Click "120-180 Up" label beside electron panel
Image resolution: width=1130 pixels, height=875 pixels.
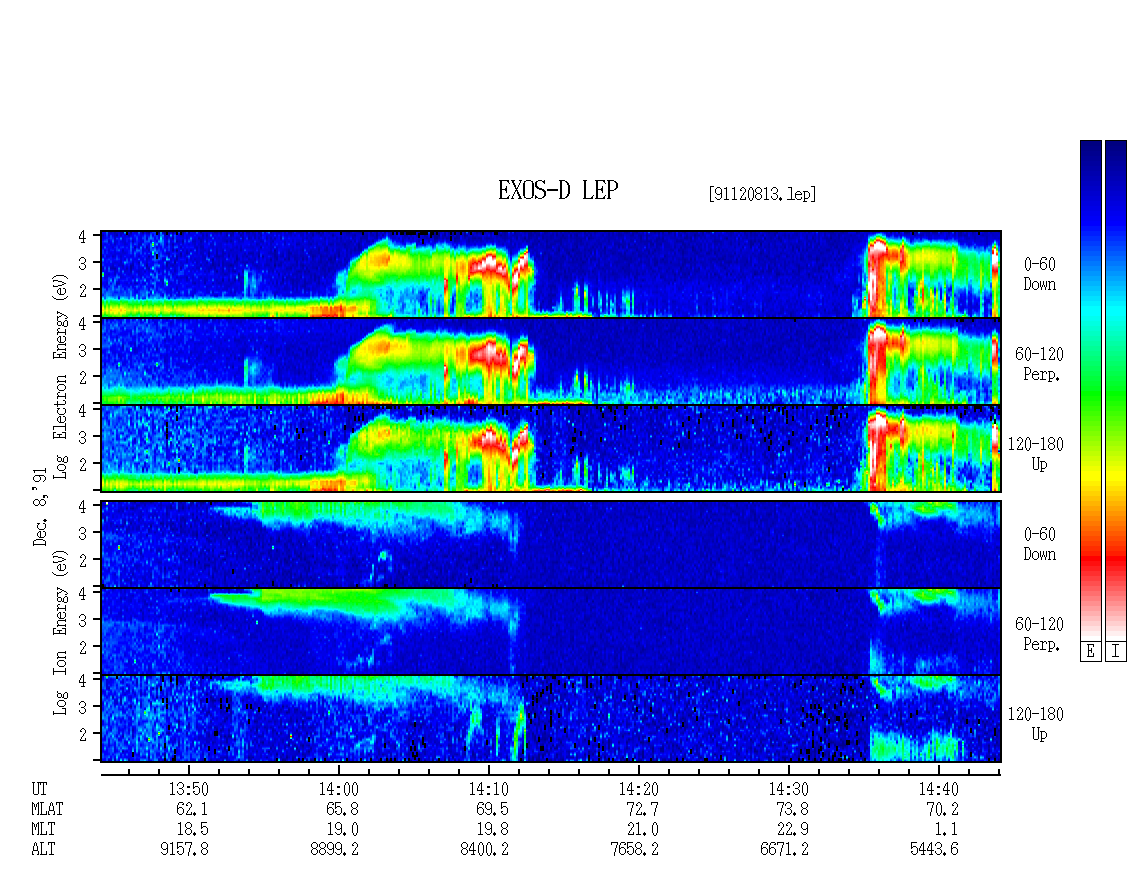[1036, 455]
